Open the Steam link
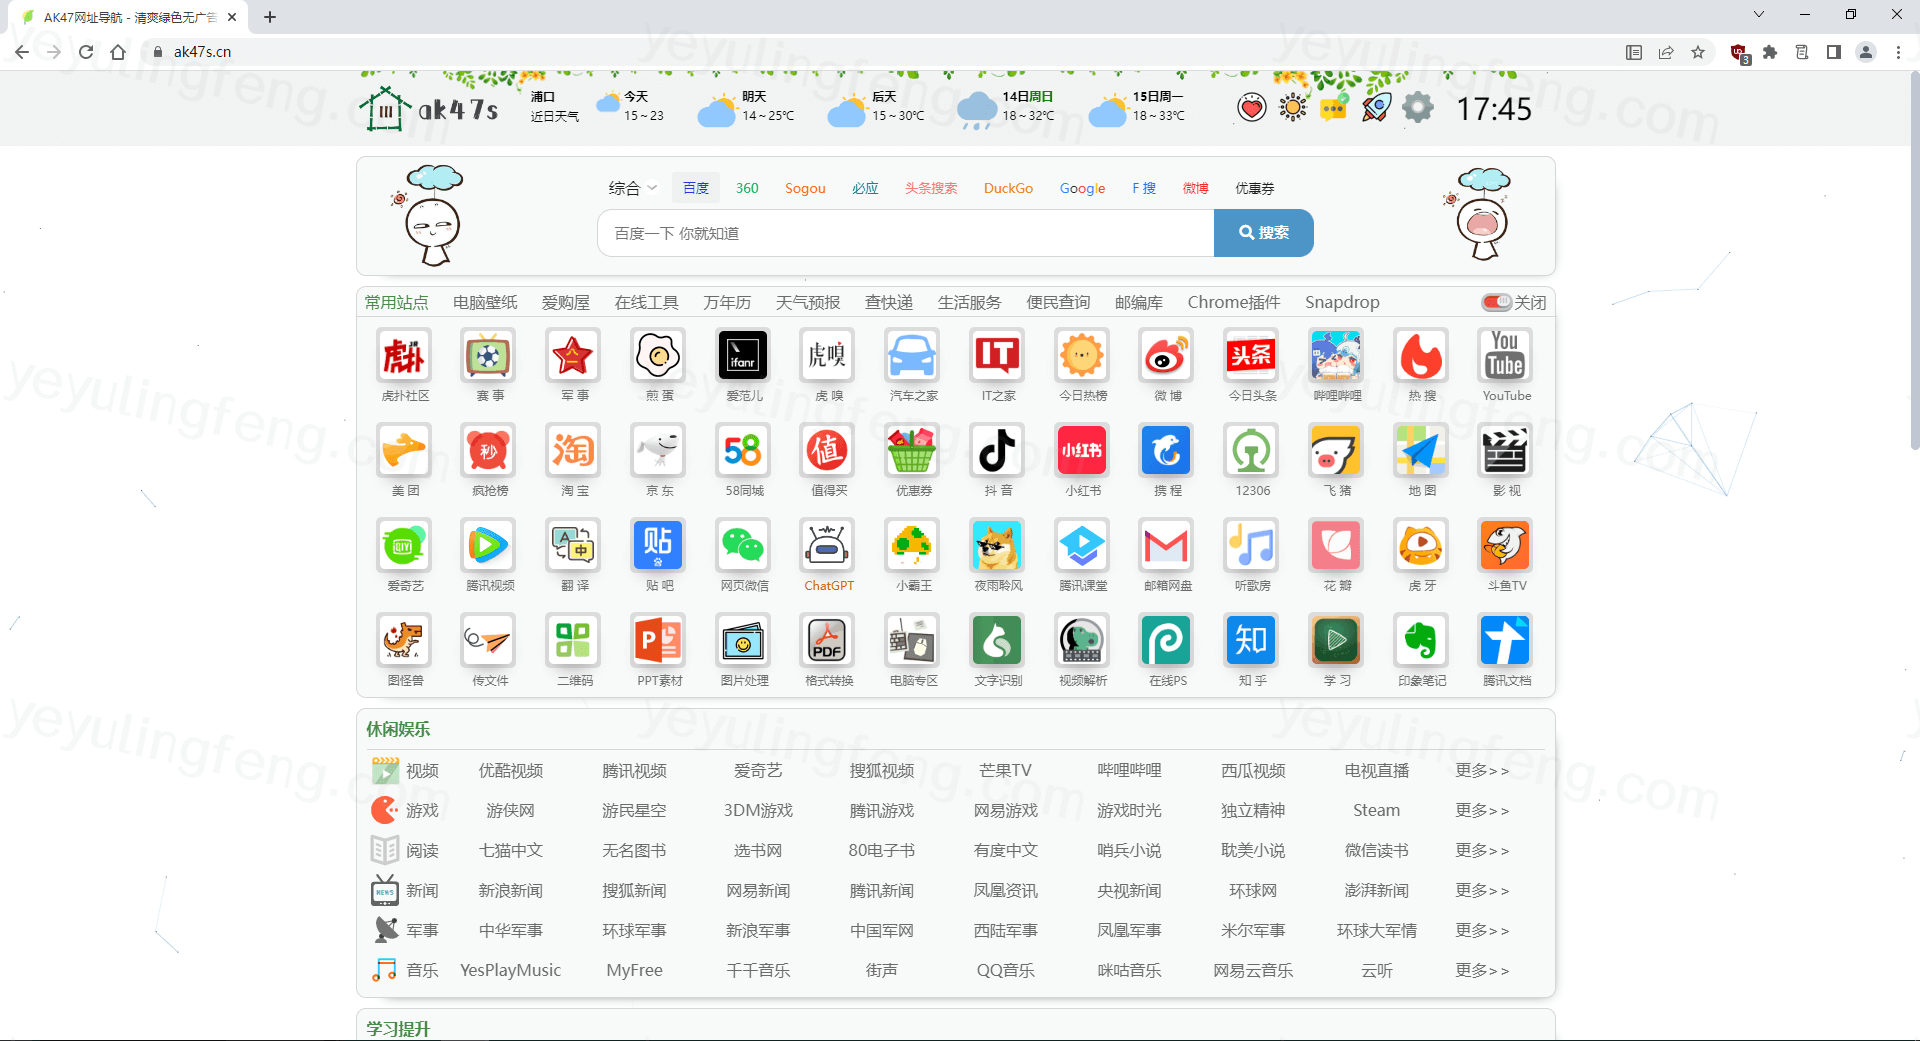Screen dimensions: 1920x1041 pos(1376,810)
